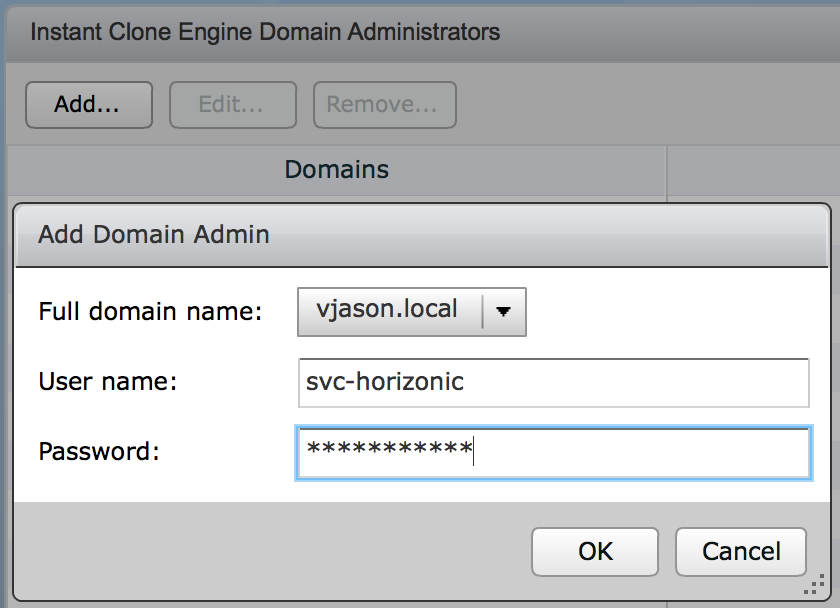
Task: Click the "Full domain name:" label
Action: [x=150, y=311]
